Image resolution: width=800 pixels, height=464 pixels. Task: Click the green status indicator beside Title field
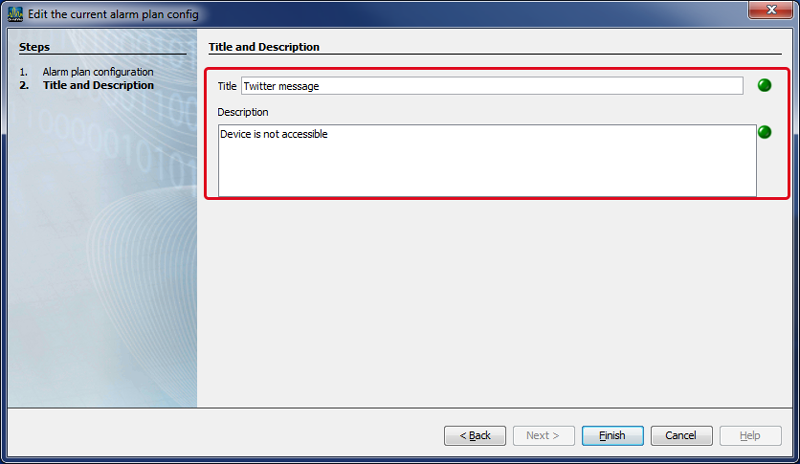764,86
